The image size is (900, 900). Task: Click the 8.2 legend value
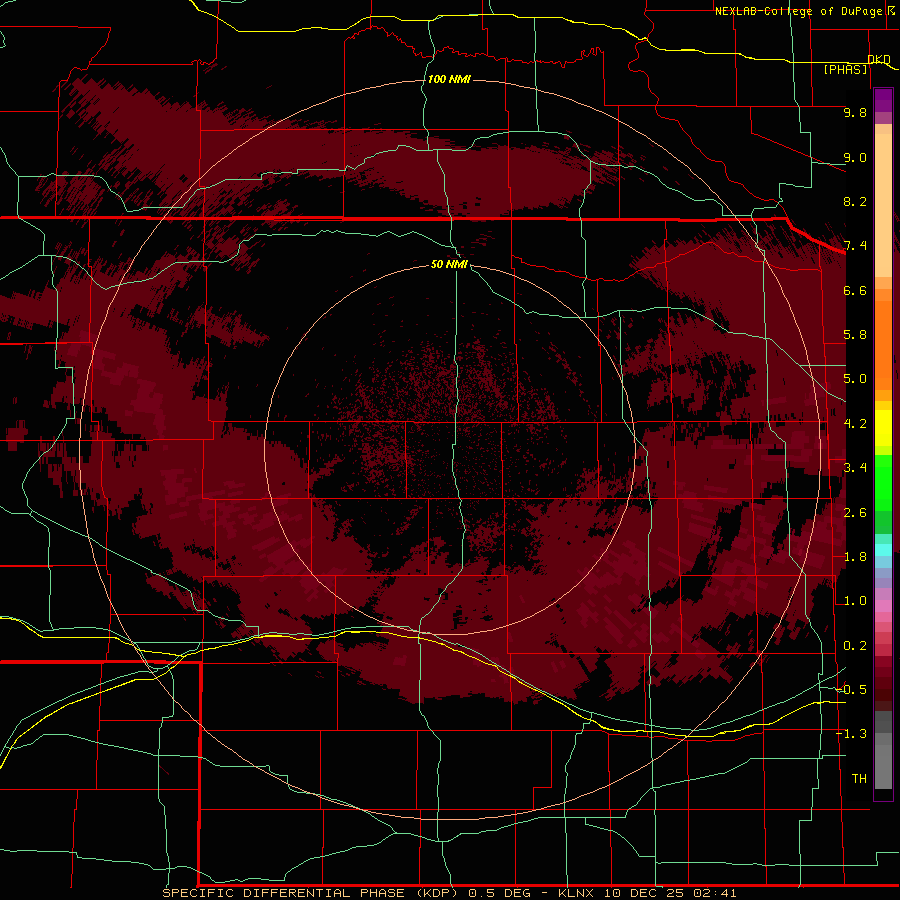[x=855, y=201]
